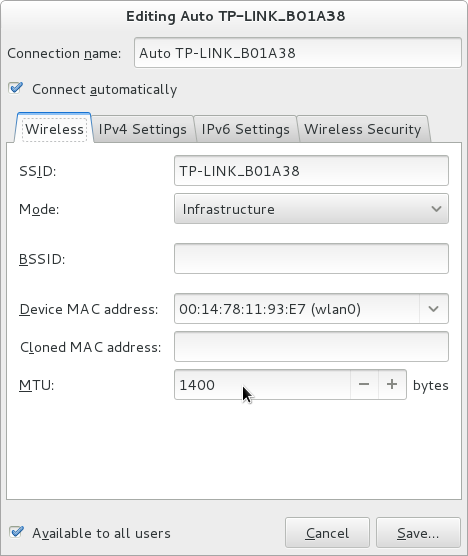Select the Wireless tab
The height and width of the screenshot is (556, 468).
pos(54,129)
